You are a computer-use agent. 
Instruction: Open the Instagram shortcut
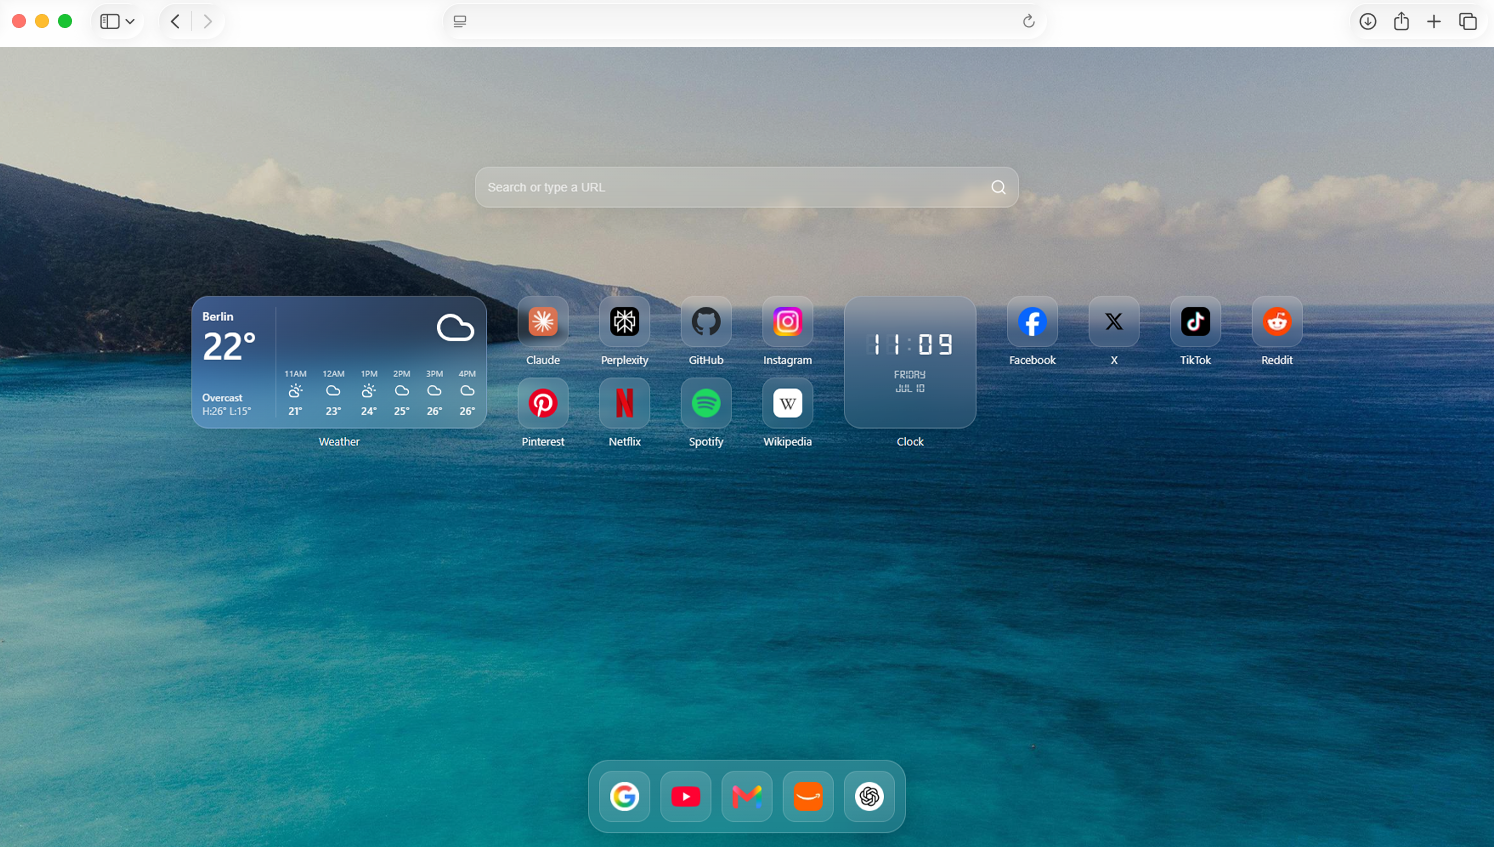click(x=787, y=322)
